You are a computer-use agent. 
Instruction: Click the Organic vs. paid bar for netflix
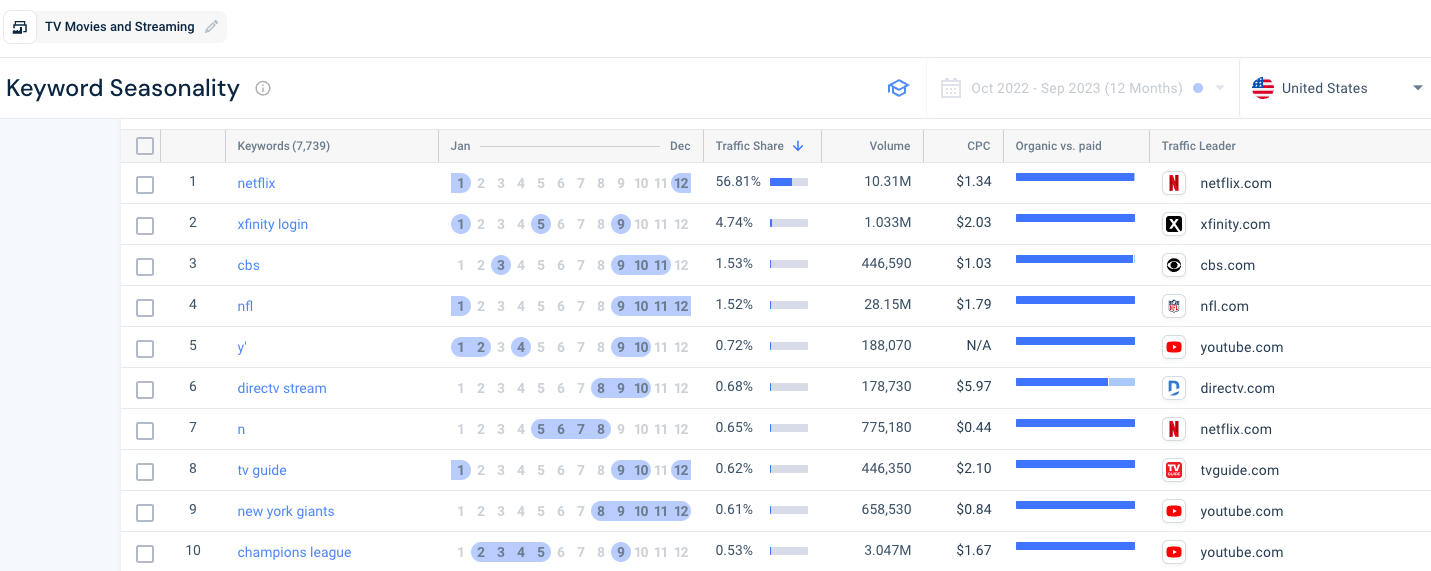pos(1075,177)
